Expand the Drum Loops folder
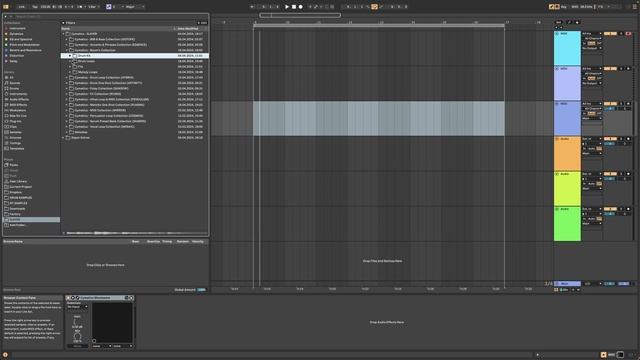Screen dimensions: 640x360 point(70,61)
